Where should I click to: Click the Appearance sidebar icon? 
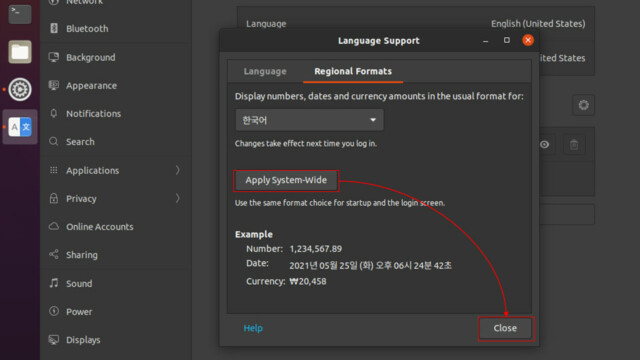54,85
